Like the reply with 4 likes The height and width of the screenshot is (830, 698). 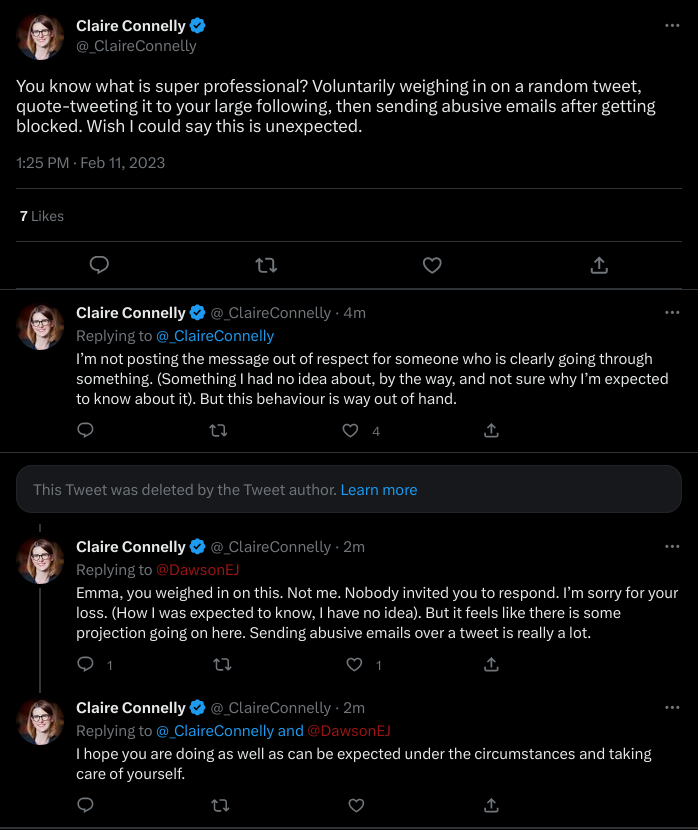click(350, 430)
